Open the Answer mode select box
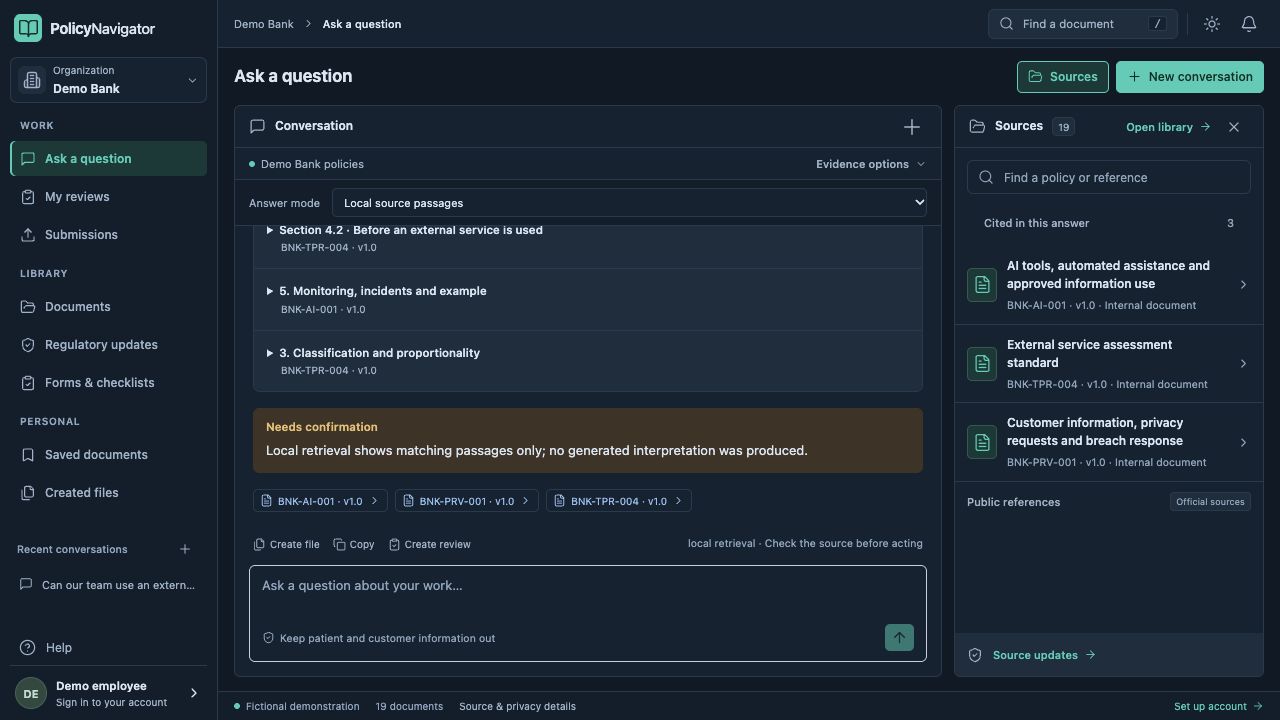The width and height of the screenshot is (1280, 720). point(629,203)
